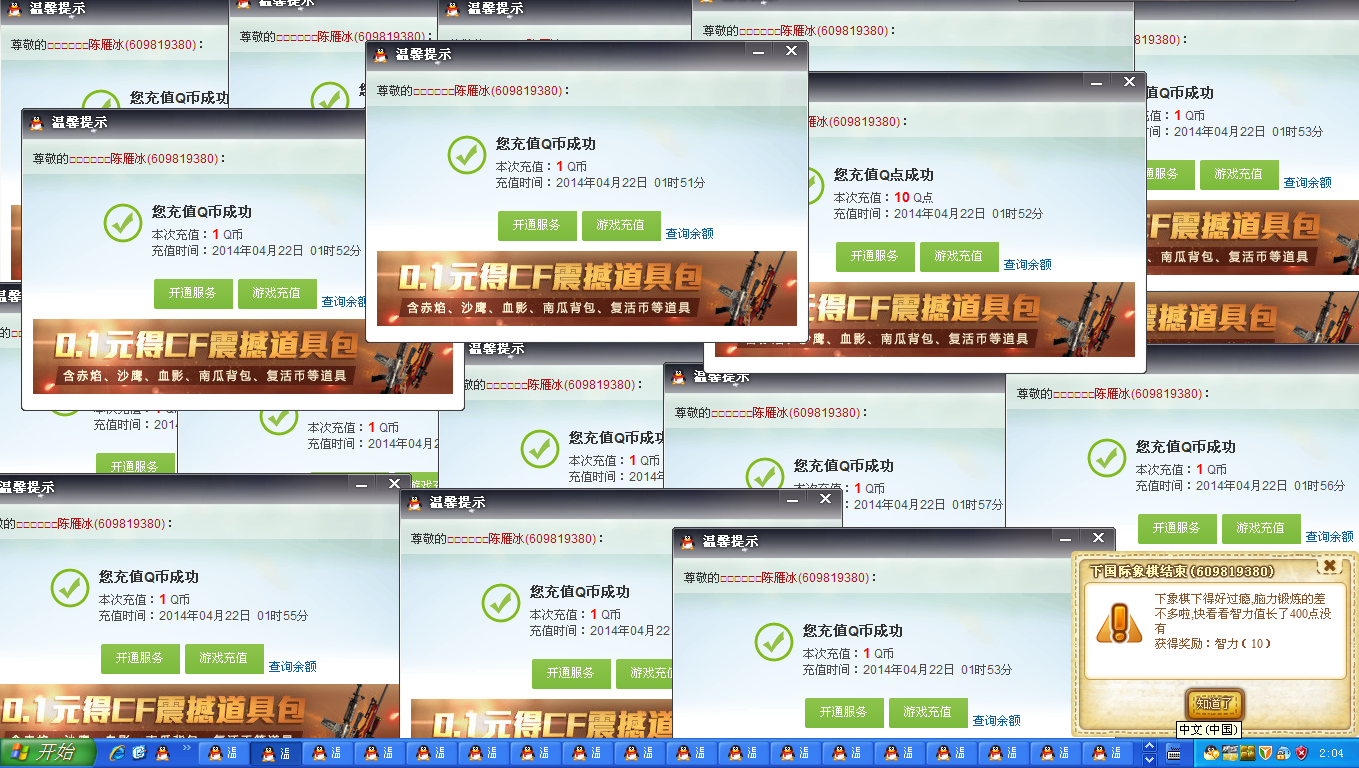Minimize the 01时55分 温馨提示 dialog
This screenshot has height=768, width=1359.
click(x=363, y=484)
